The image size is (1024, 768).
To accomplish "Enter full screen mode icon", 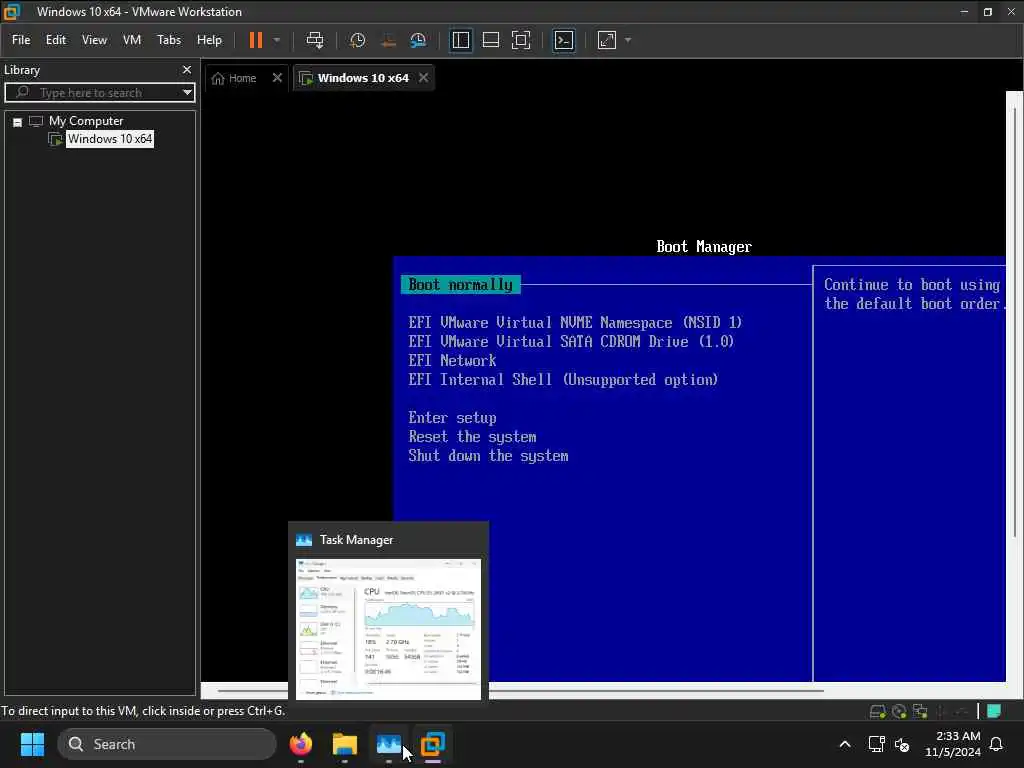I will [521, 40].
